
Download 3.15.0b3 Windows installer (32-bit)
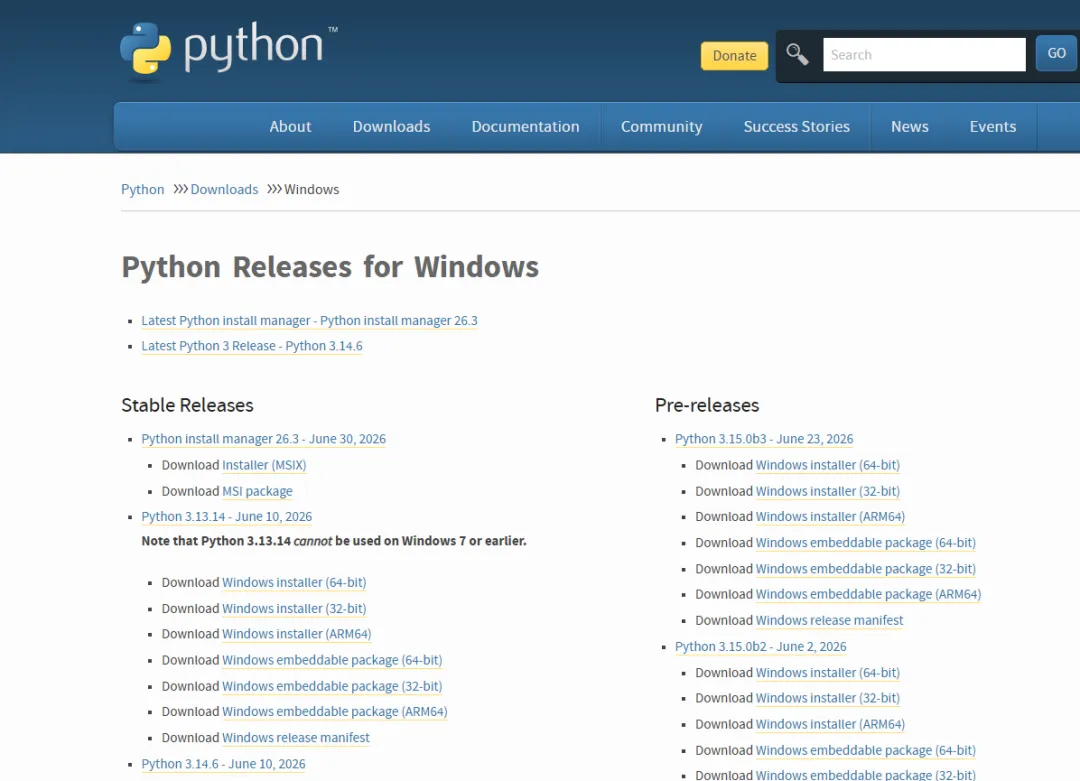click(828, 492)
